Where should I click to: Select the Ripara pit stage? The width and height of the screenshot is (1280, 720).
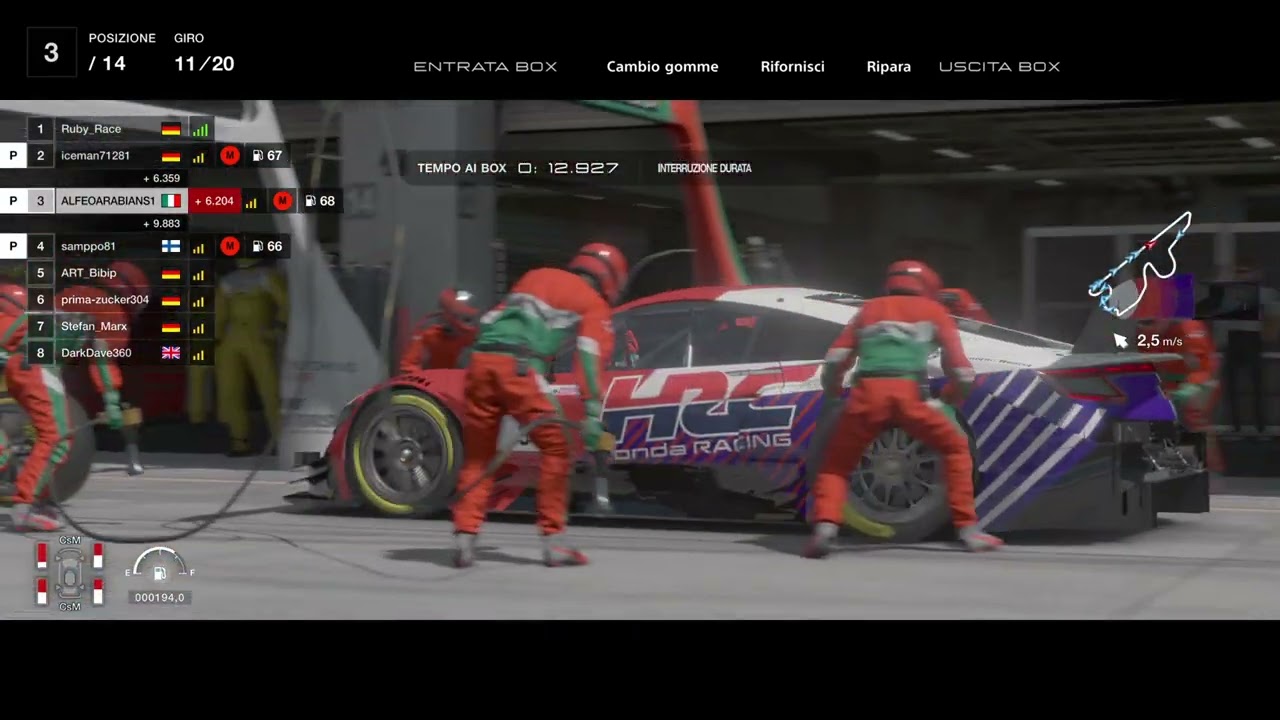click(x=888, y=67)
